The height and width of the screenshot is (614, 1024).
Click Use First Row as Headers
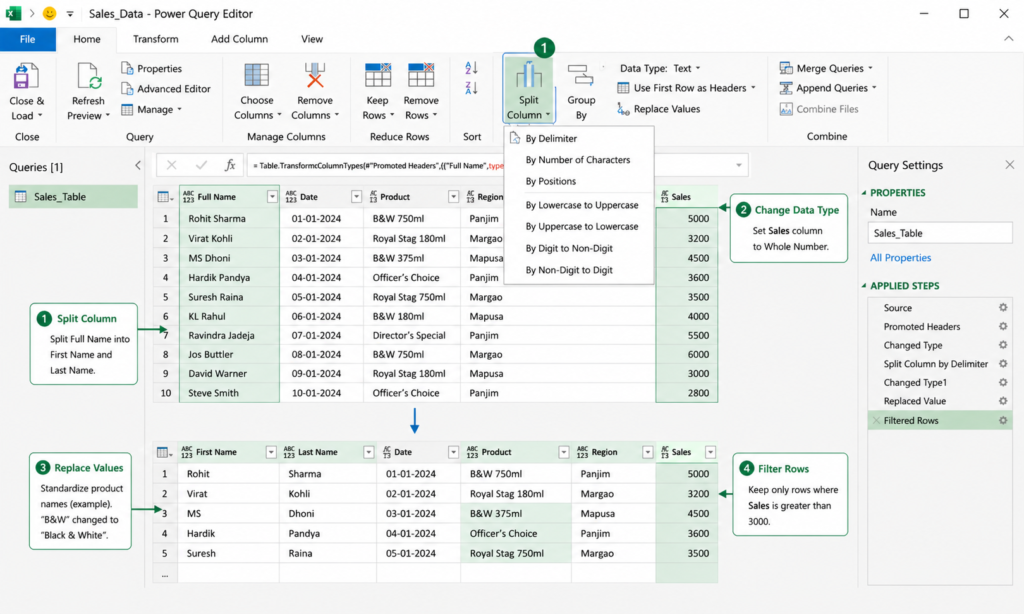(x=686, y=88)
